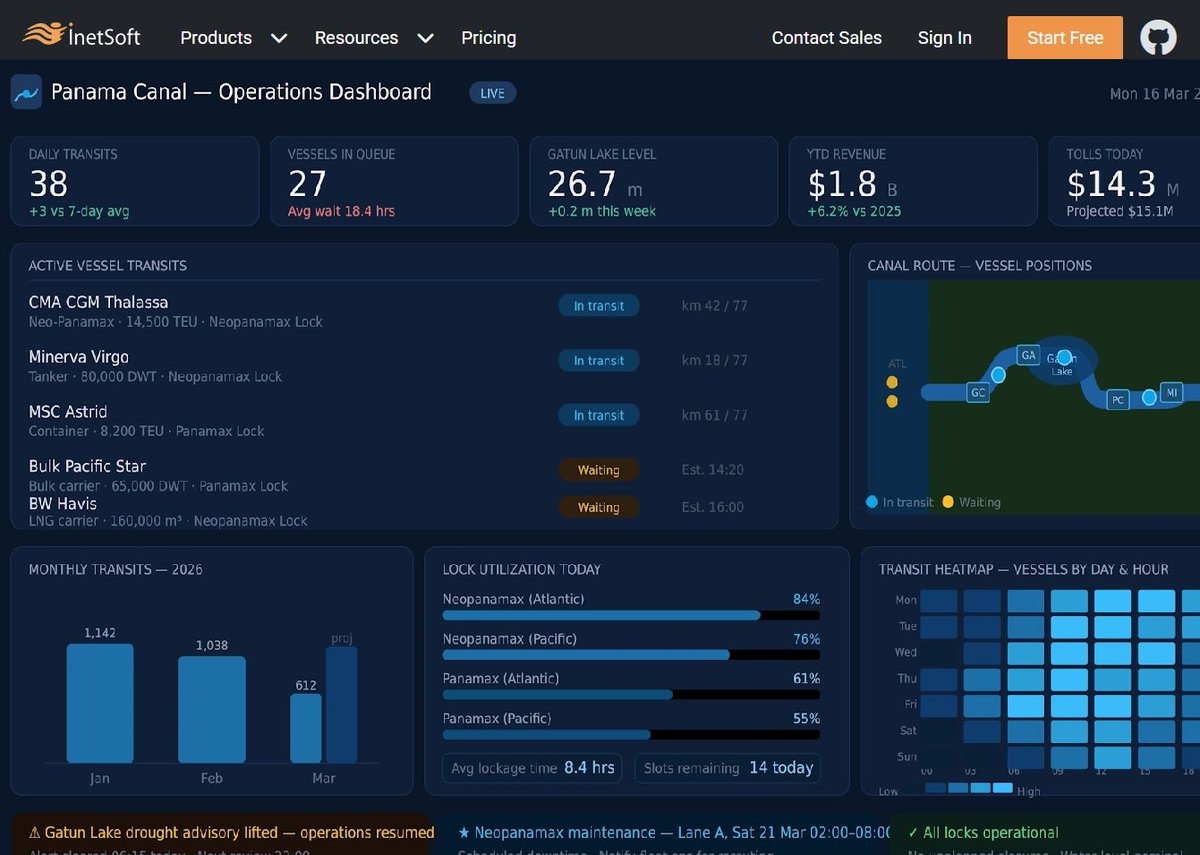Viewport: 1200px width, 855px height.
Task: Click the checkmark in All locks operational
Action: [x=913, y=832]
